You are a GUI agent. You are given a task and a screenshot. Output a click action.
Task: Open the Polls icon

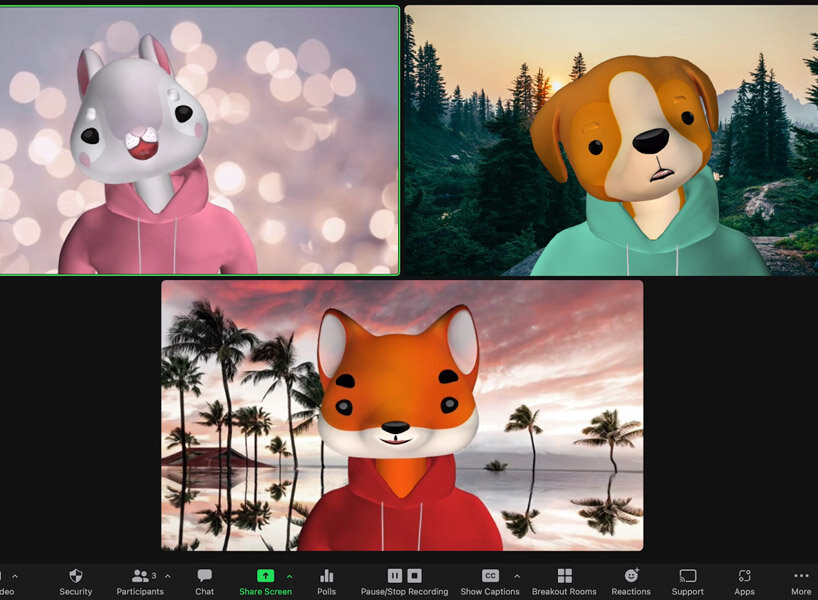pos(326,576)
